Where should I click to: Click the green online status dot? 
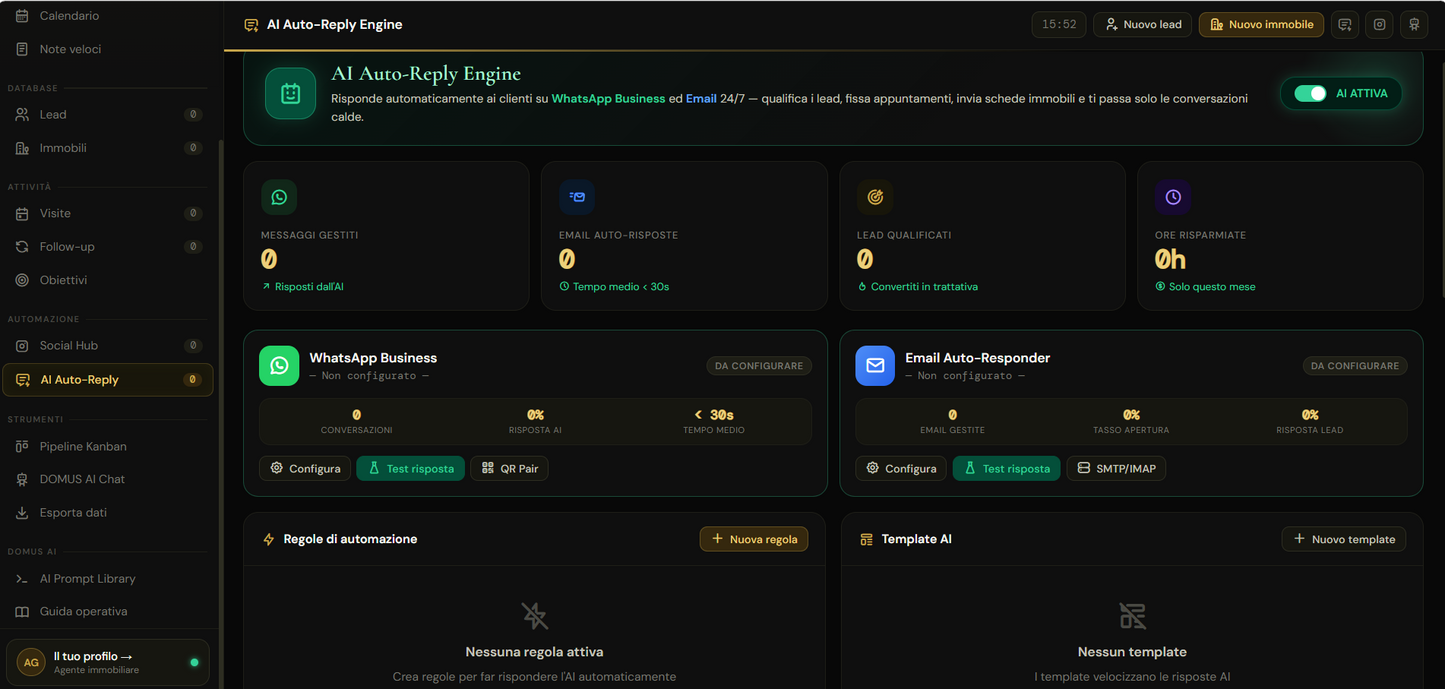click(194, 663)
